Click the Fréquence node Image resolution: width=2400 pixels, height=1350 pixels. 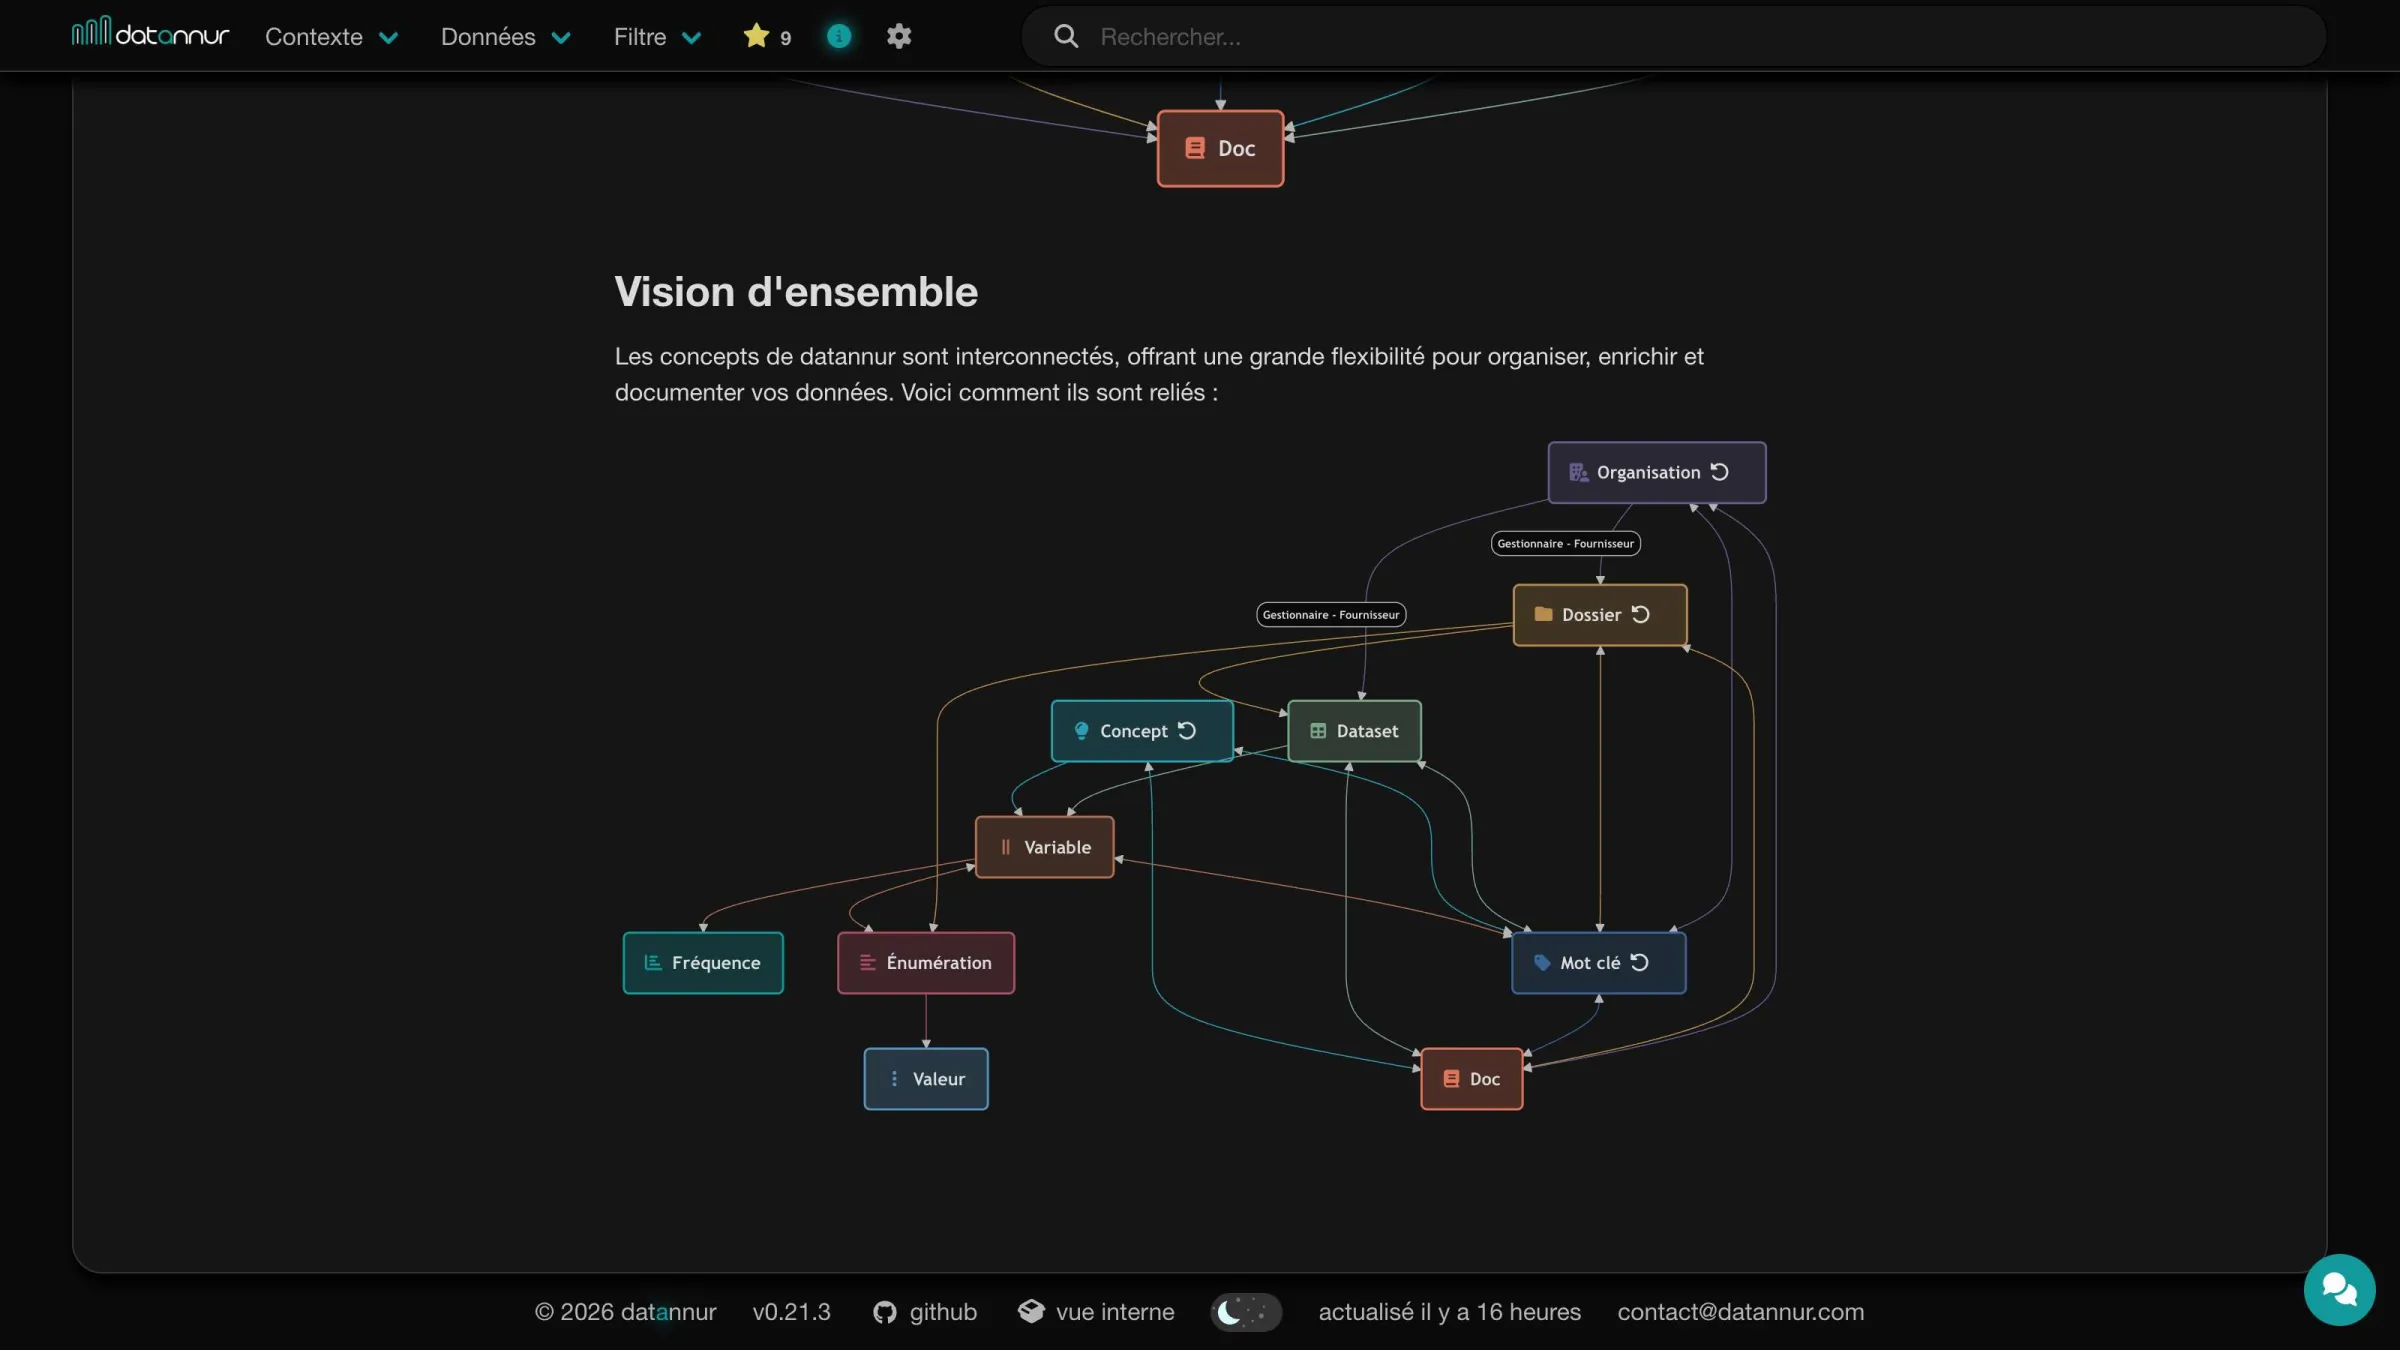click(x=703, y=963)
